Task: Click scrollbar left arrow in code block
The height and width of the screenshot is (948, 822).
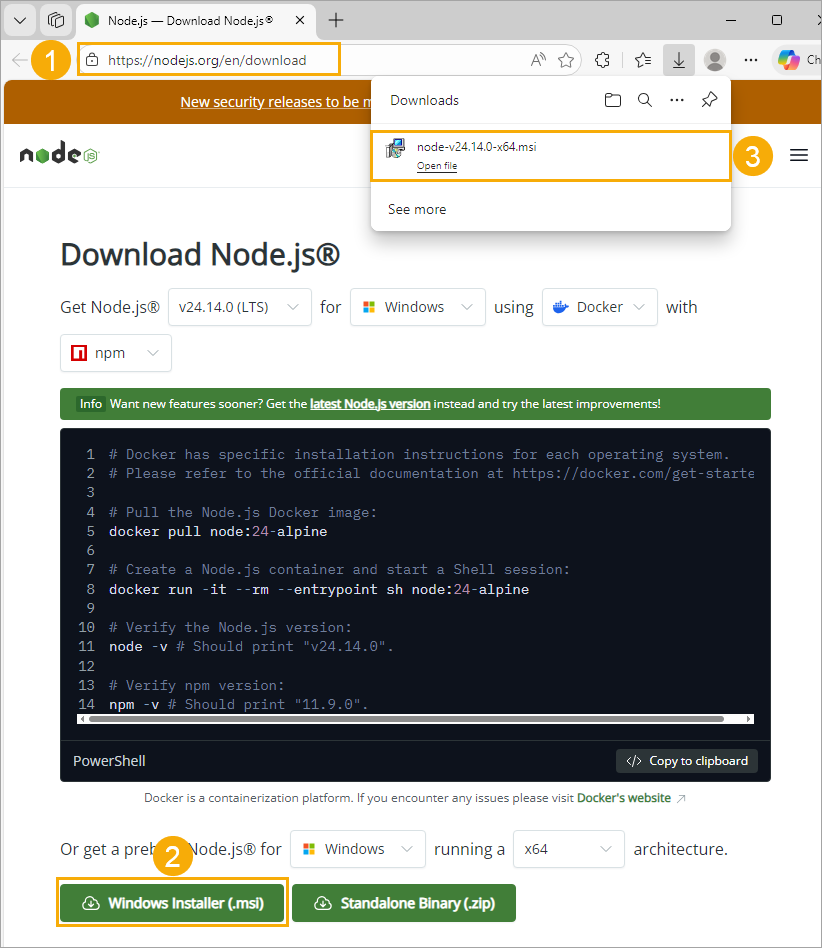Action: pos(81,719)
